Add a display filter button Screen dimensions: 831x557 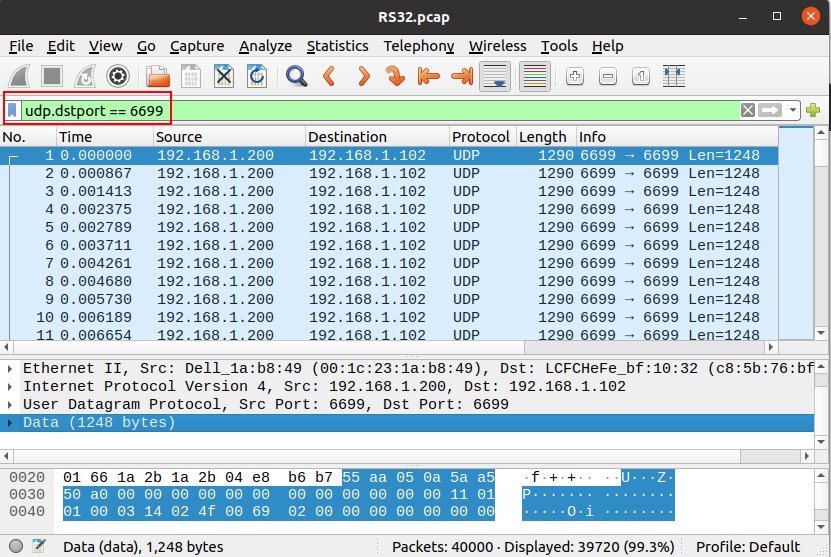813,110
